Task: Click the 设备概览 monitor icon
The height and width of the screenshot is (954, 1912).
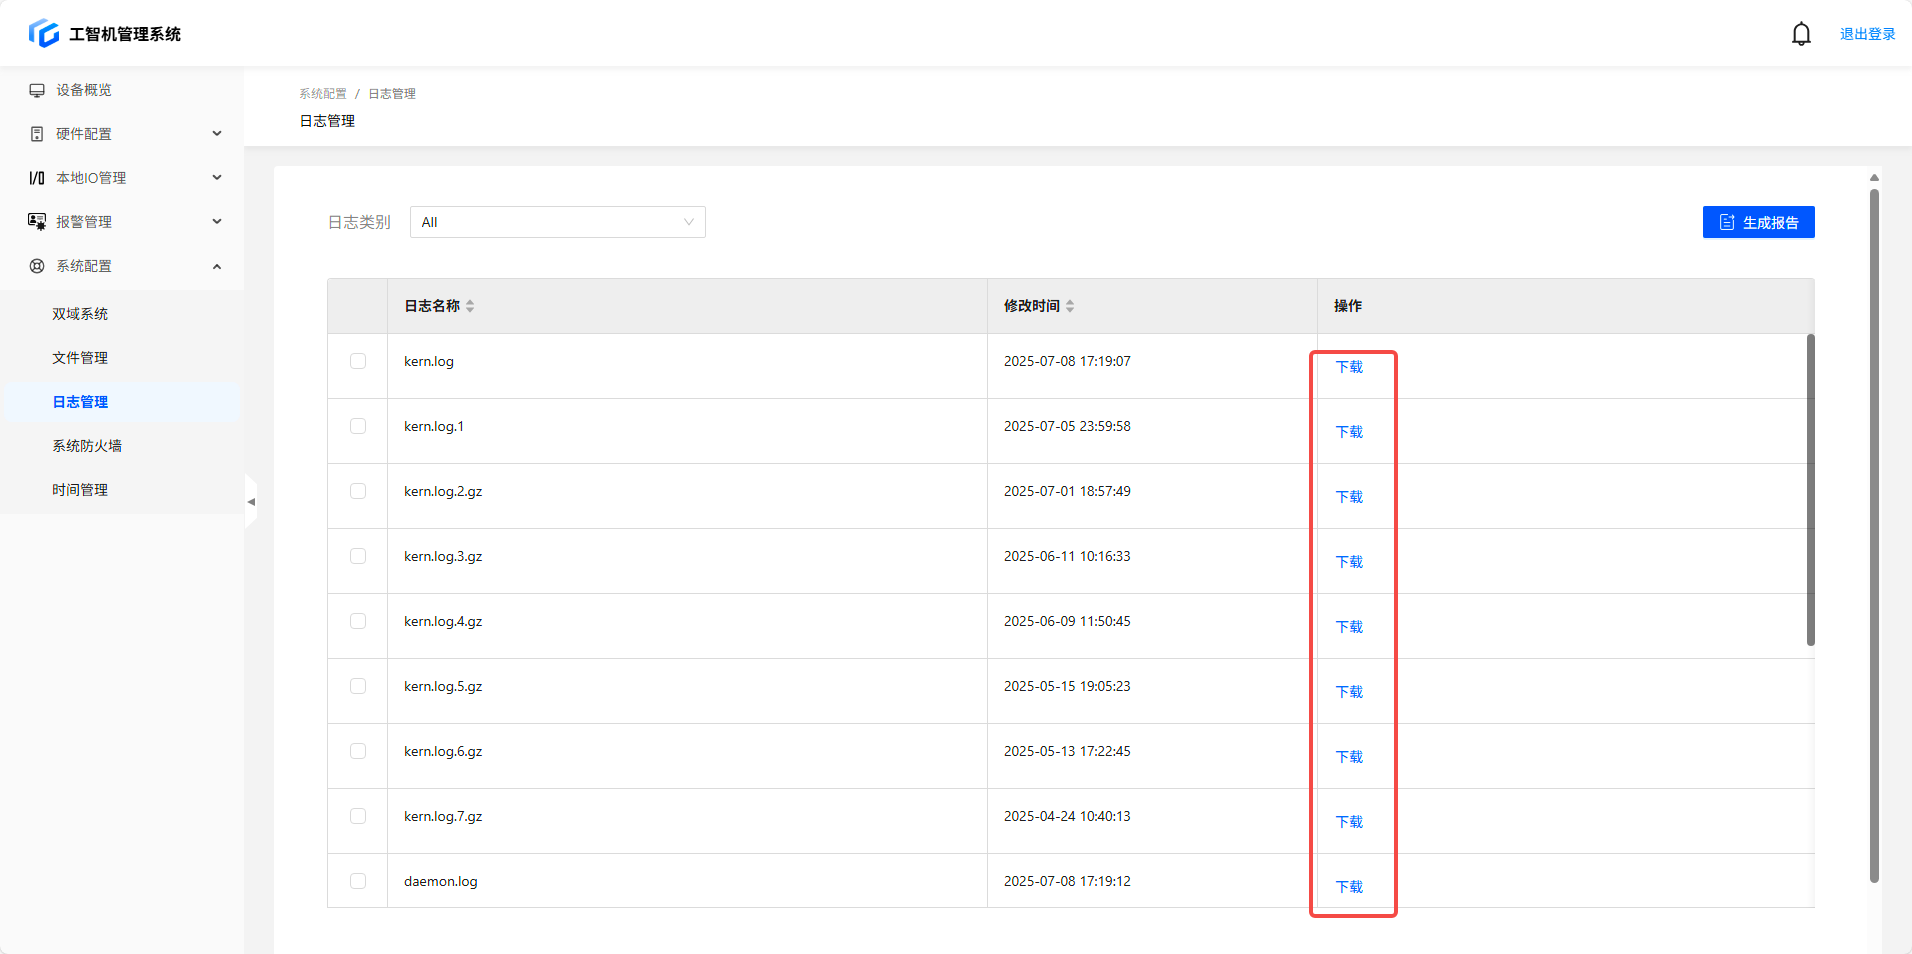Action: pos(37,90)
